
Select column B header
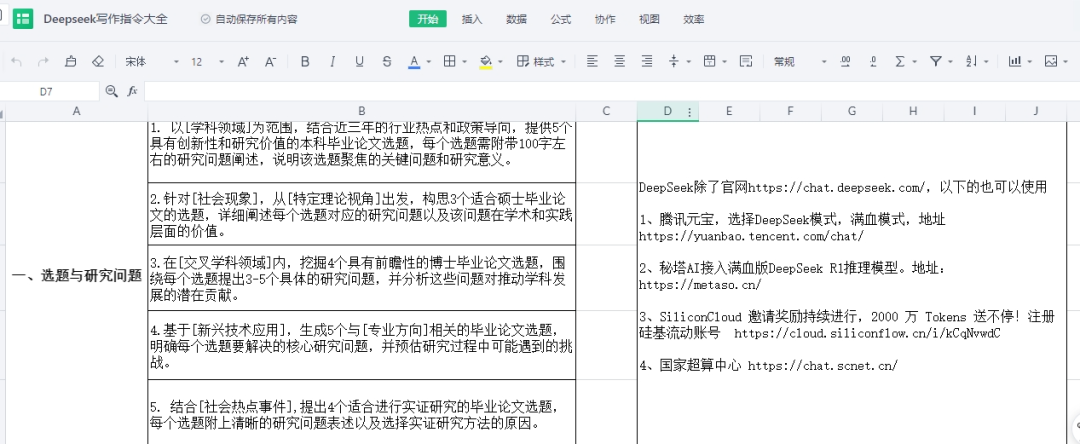pyautogui.click(x=362, y=112)
